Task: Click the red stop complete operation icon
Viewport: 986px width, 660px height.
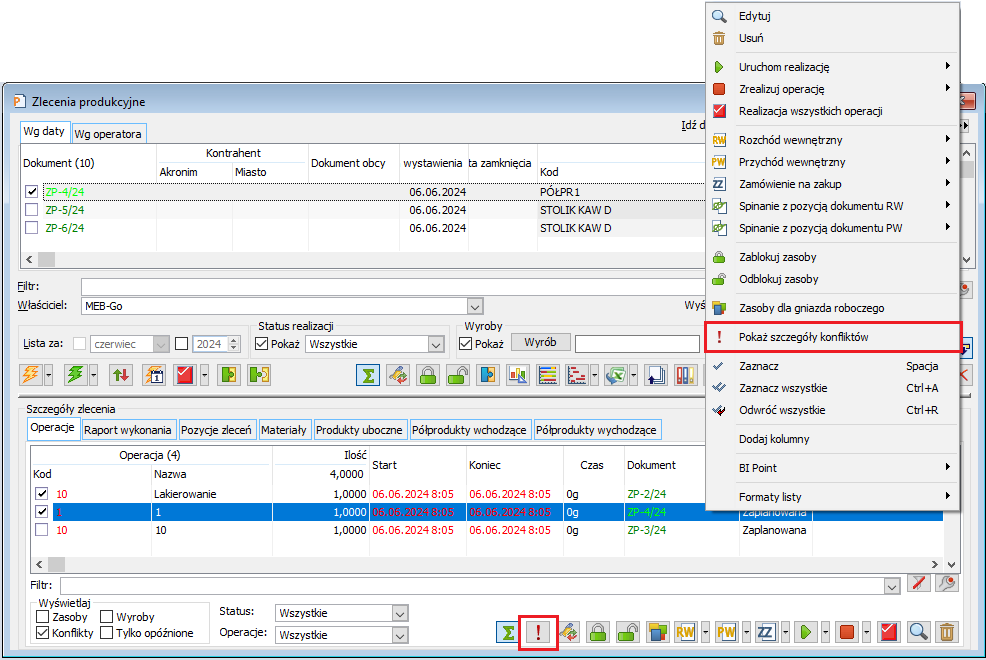Action: (847, 632)
